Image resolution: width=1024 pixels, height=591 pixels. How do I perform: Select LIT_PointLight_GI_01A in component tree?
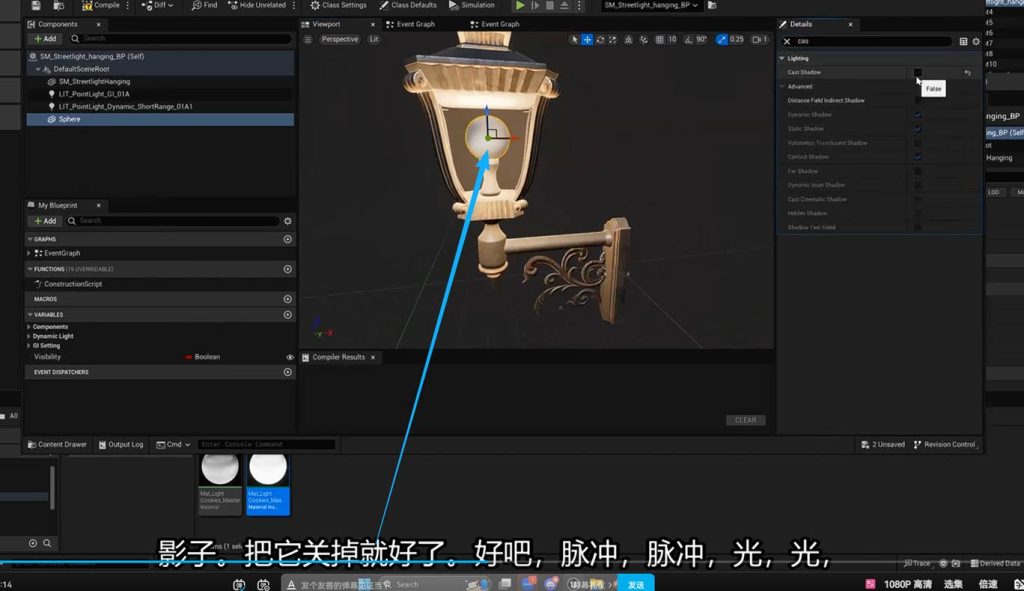pos(93,94)
